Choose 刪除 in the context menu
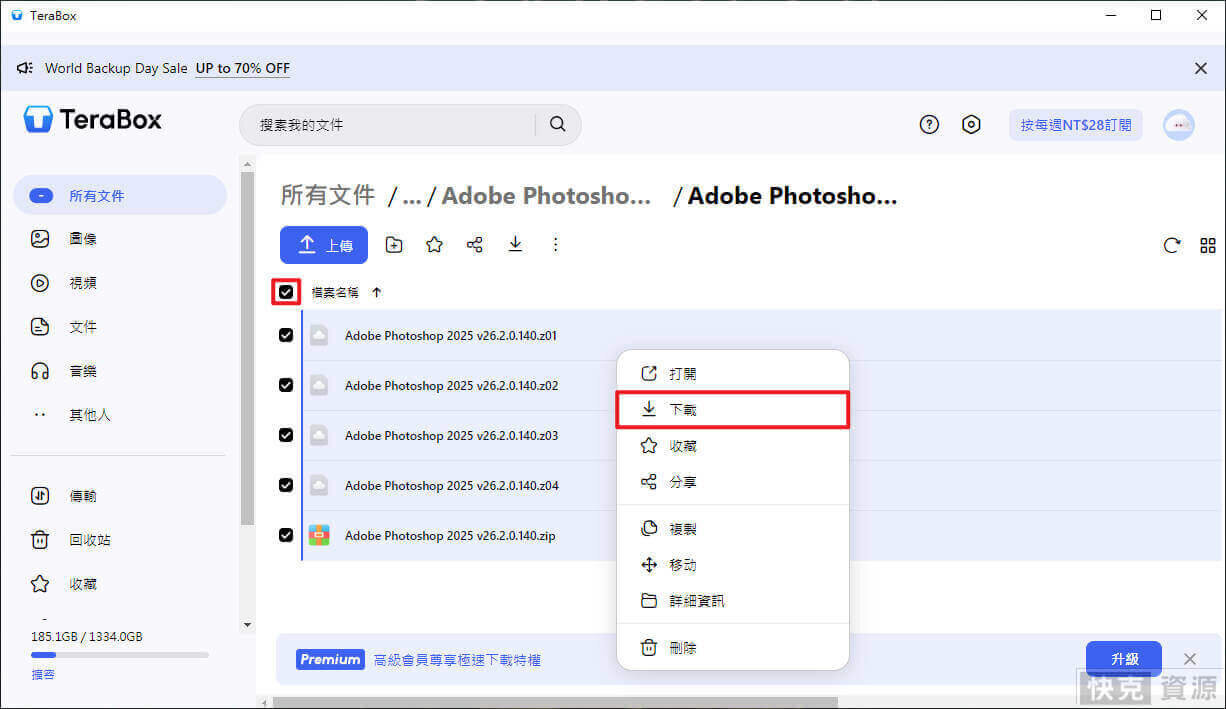 732,648
